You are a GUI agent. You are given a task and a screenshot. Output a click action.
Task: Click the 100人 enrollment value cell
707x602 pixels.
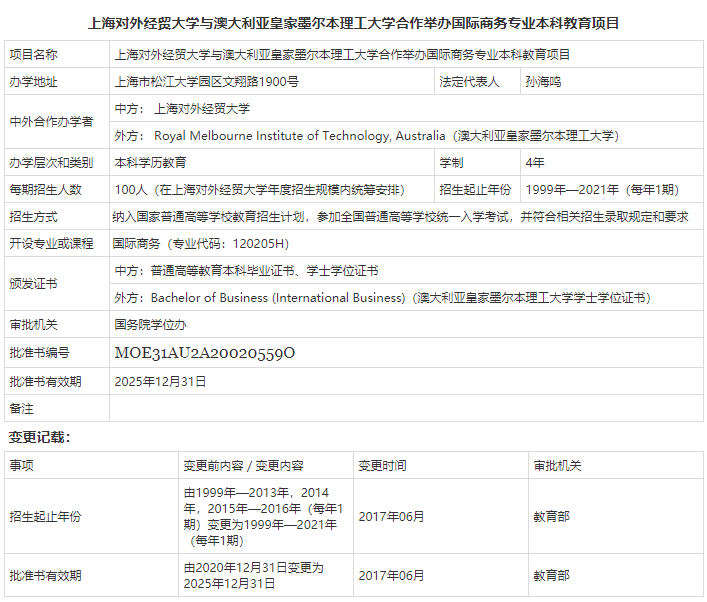pos(272,190)
